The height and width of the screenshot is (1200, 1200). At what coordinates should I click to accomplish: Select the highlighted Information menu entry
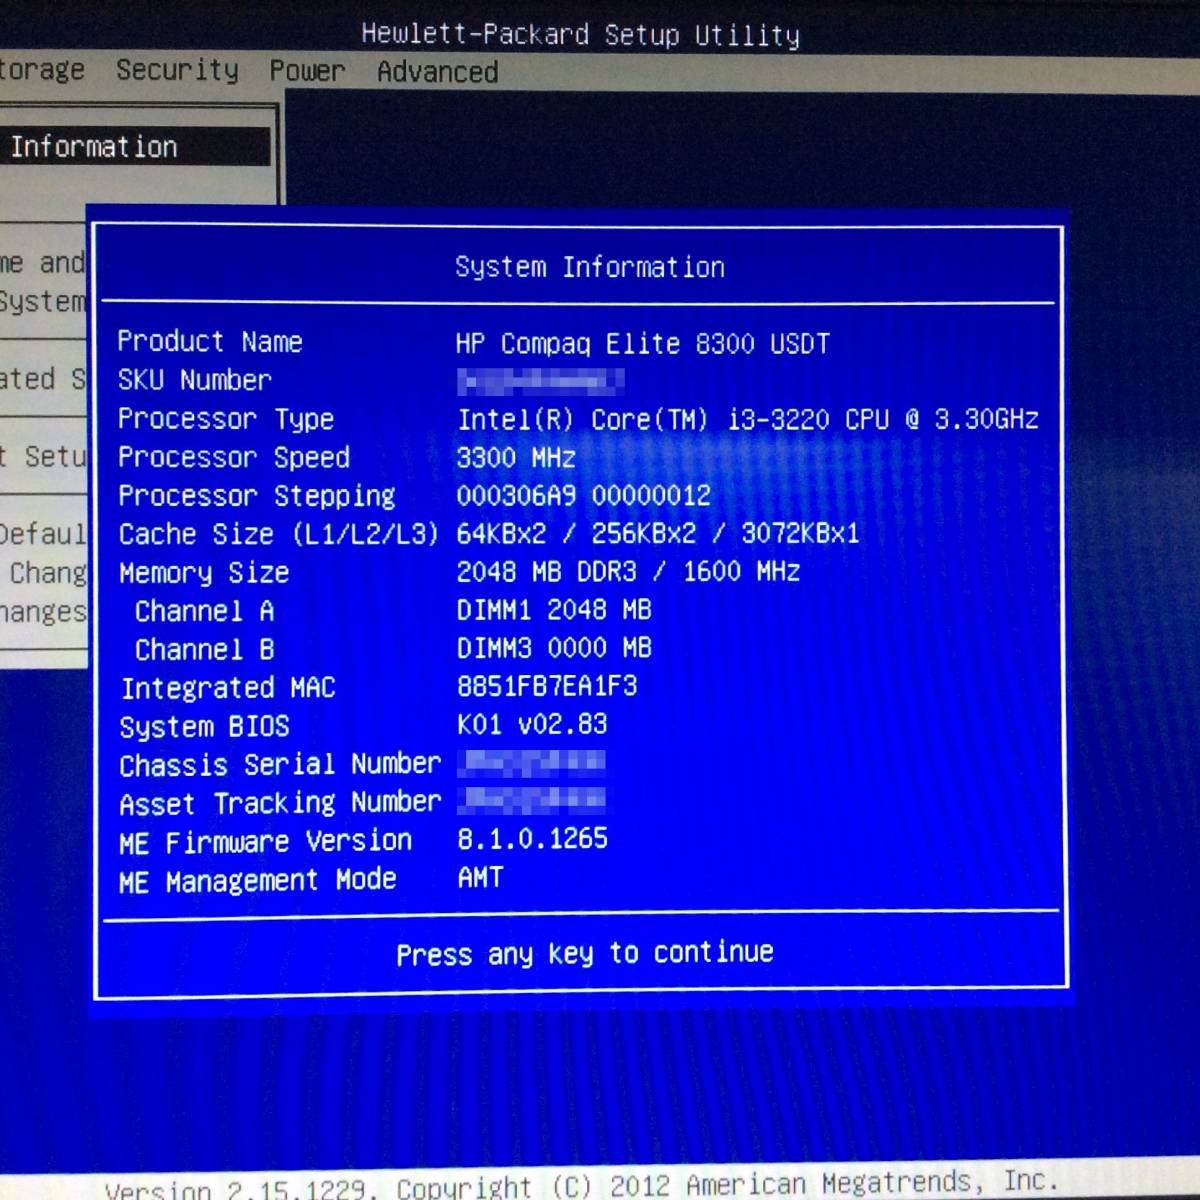pos(135,147)
